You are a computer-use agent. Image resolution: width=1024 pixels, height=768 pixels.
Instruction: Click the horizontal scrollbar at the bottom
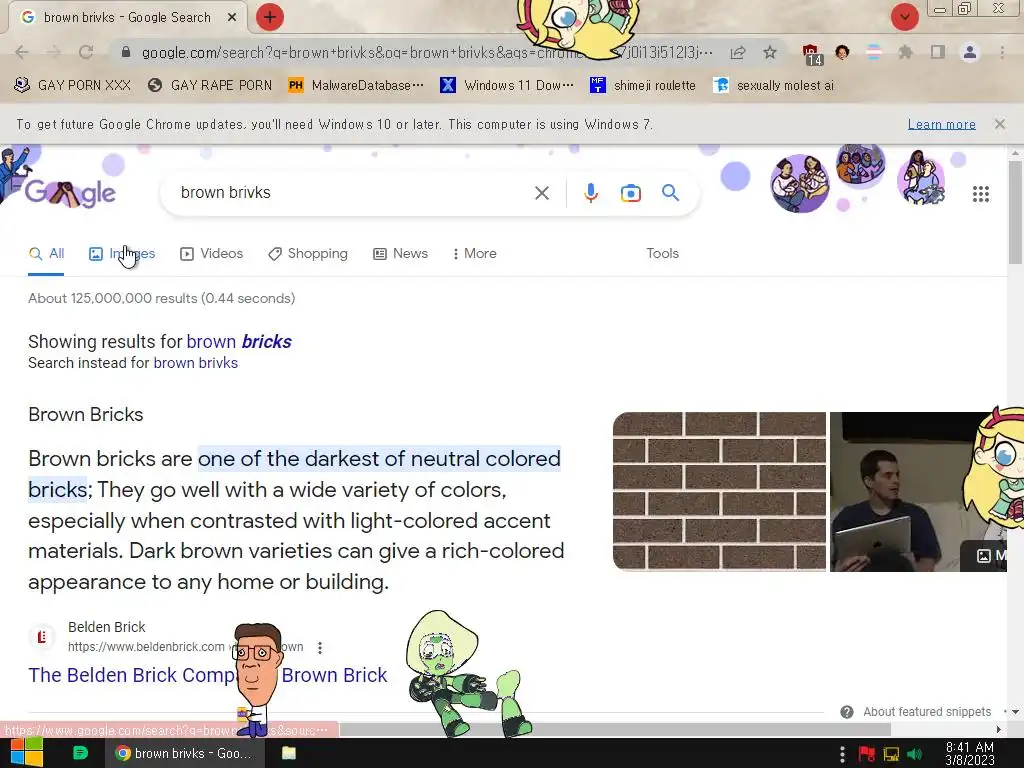click(x=615, y=729)
